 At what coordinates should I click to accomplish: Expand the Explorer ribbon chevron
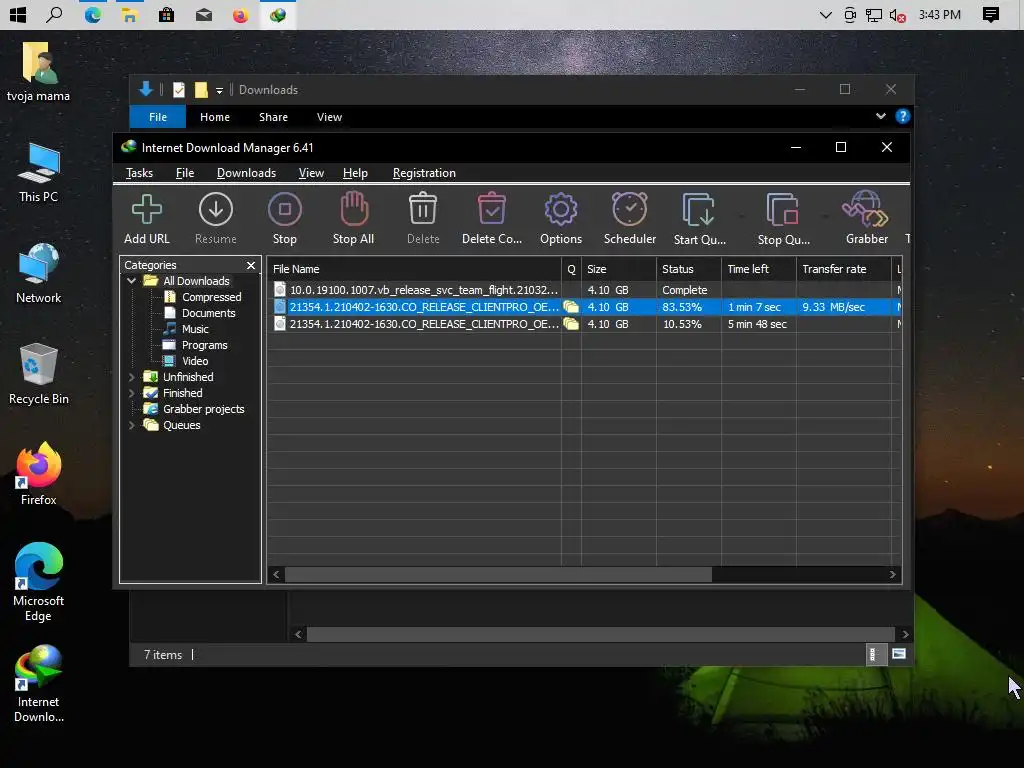880,116
